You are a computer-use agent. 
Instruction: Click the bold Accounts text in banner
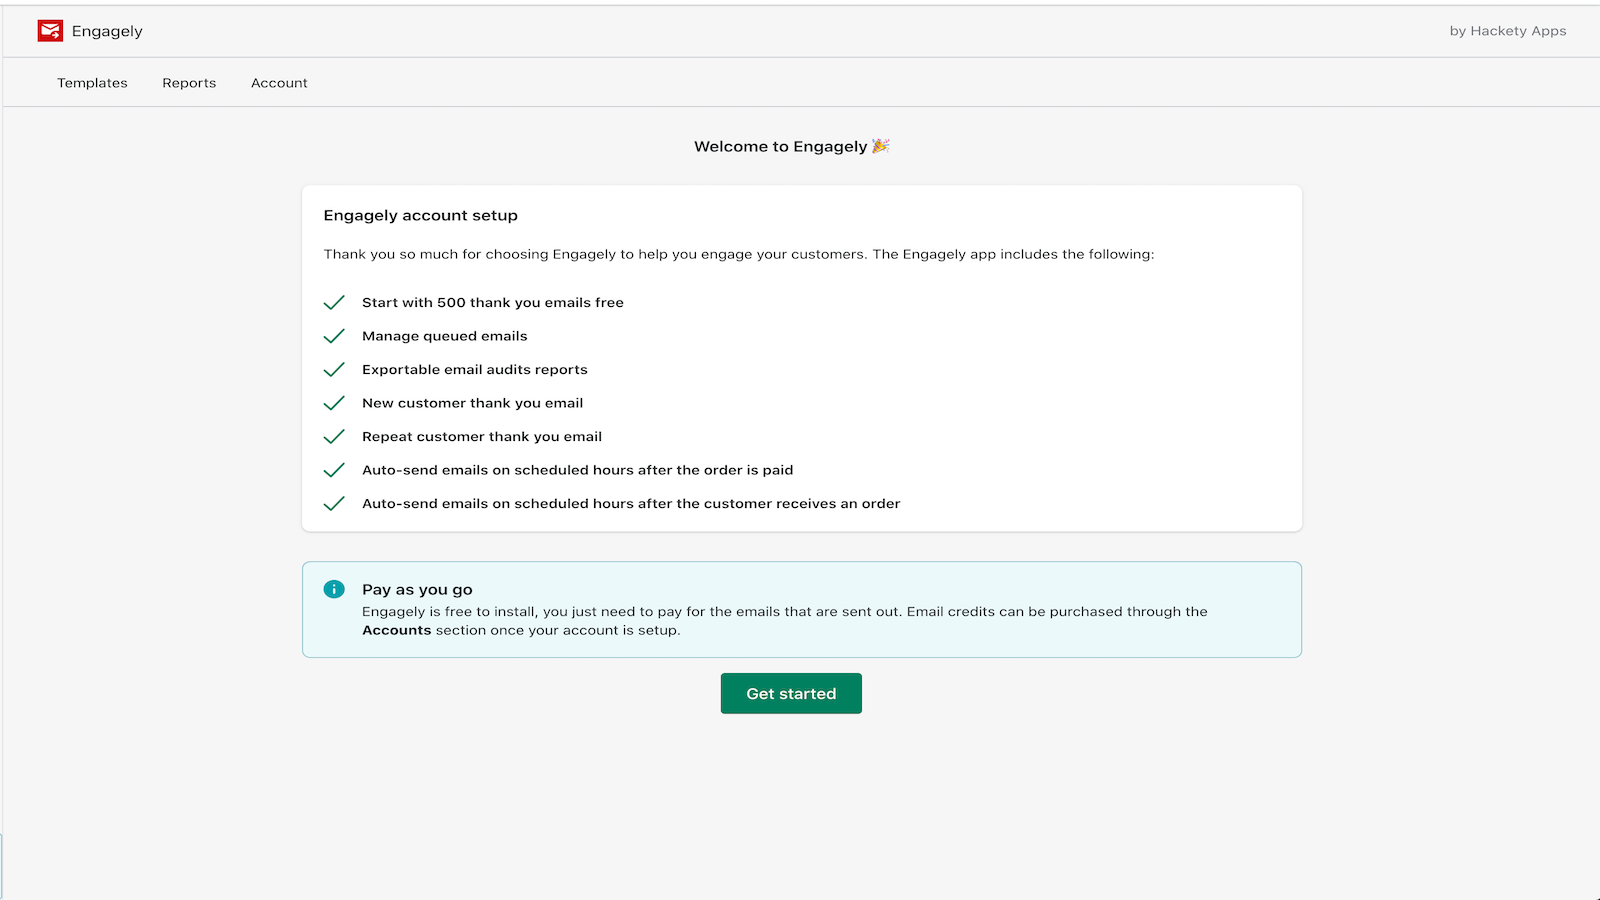click(x=396, y=631)
